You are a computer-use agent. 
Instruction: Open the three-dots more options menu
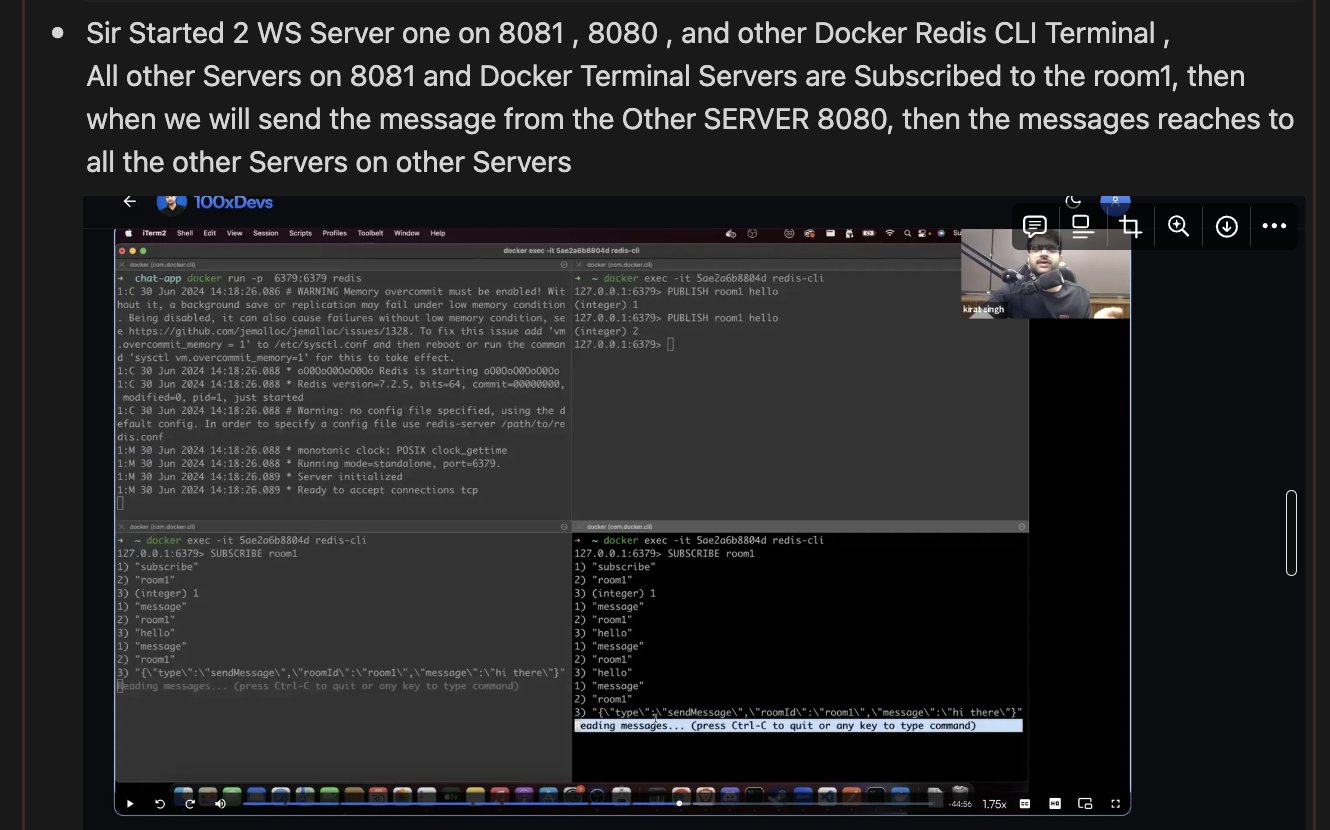[x=1274, y=226]
